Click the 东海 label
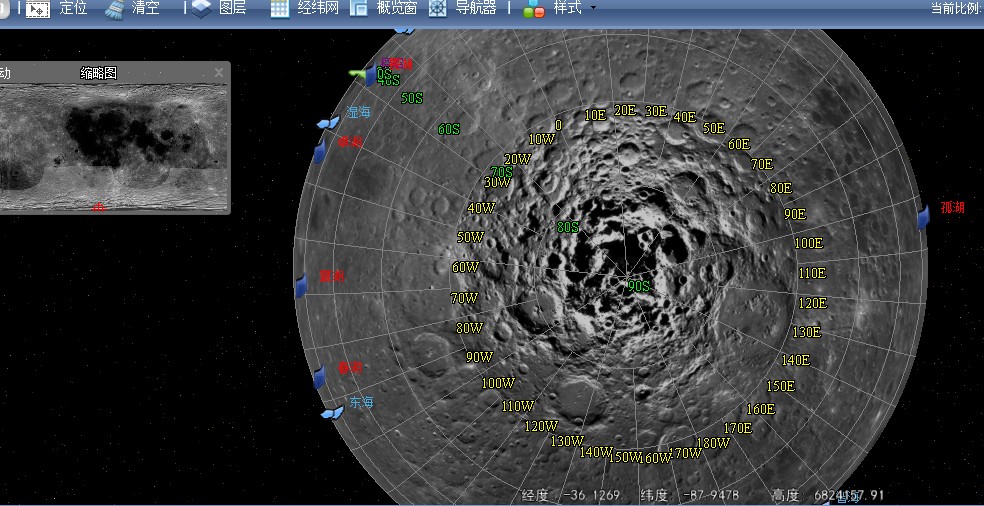This screenshot has width=984, height=506. click(x=361, y=402)
